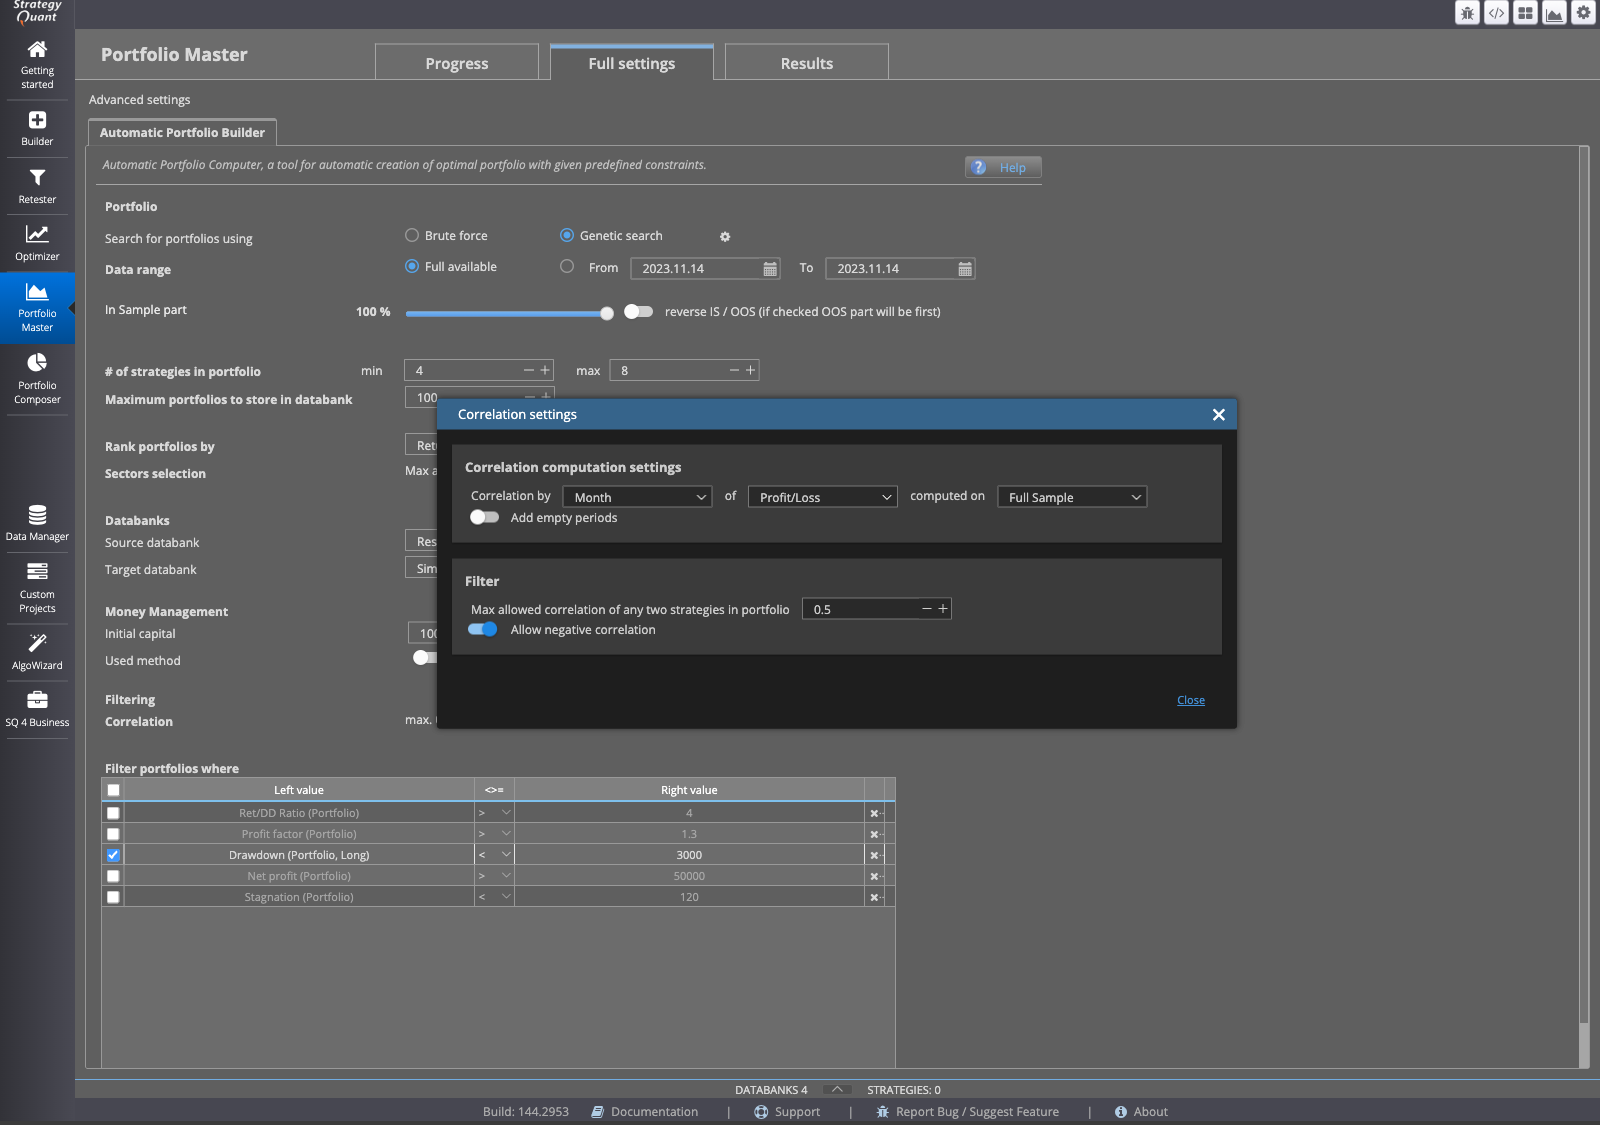Viewport: 1600px width, 1125px height.
Task: Switch to the Full settings tab
Action: pyautogui.click(x=632, y=63)
